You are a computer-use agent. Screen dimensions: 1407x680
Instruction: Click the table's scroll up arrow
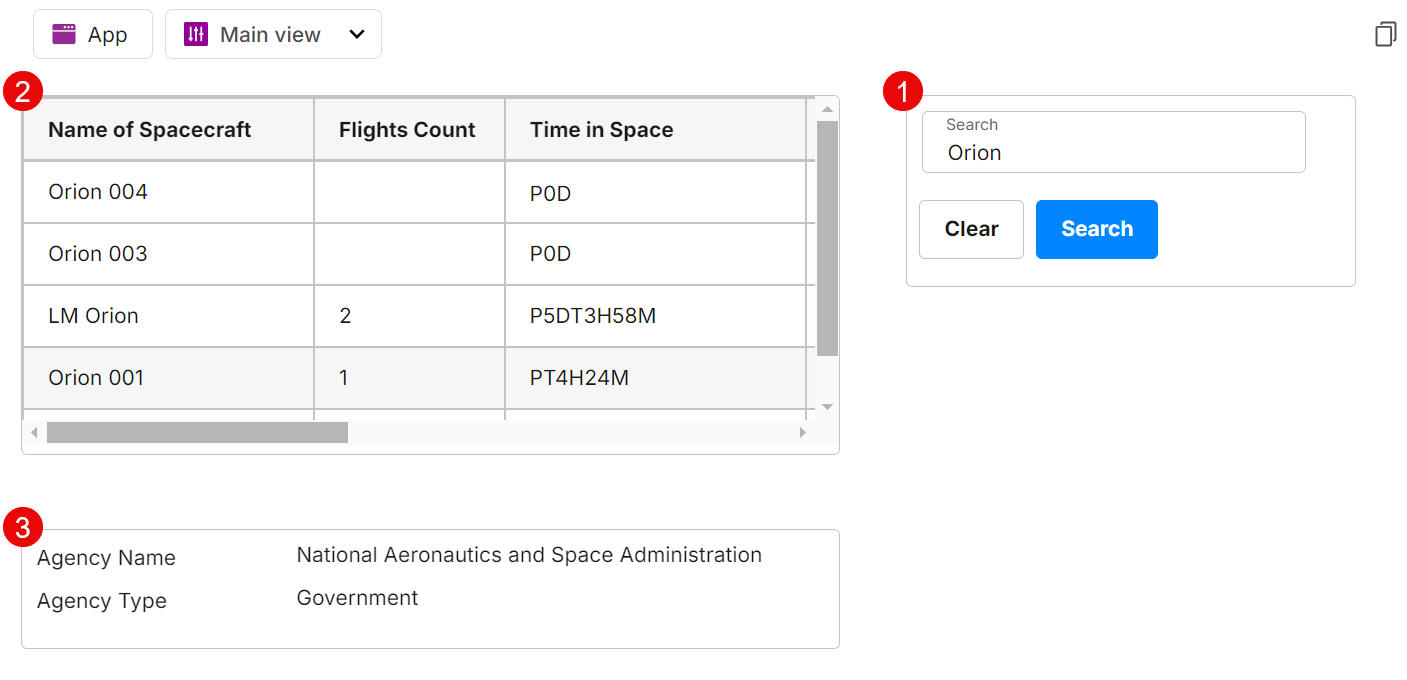(827, 109)
